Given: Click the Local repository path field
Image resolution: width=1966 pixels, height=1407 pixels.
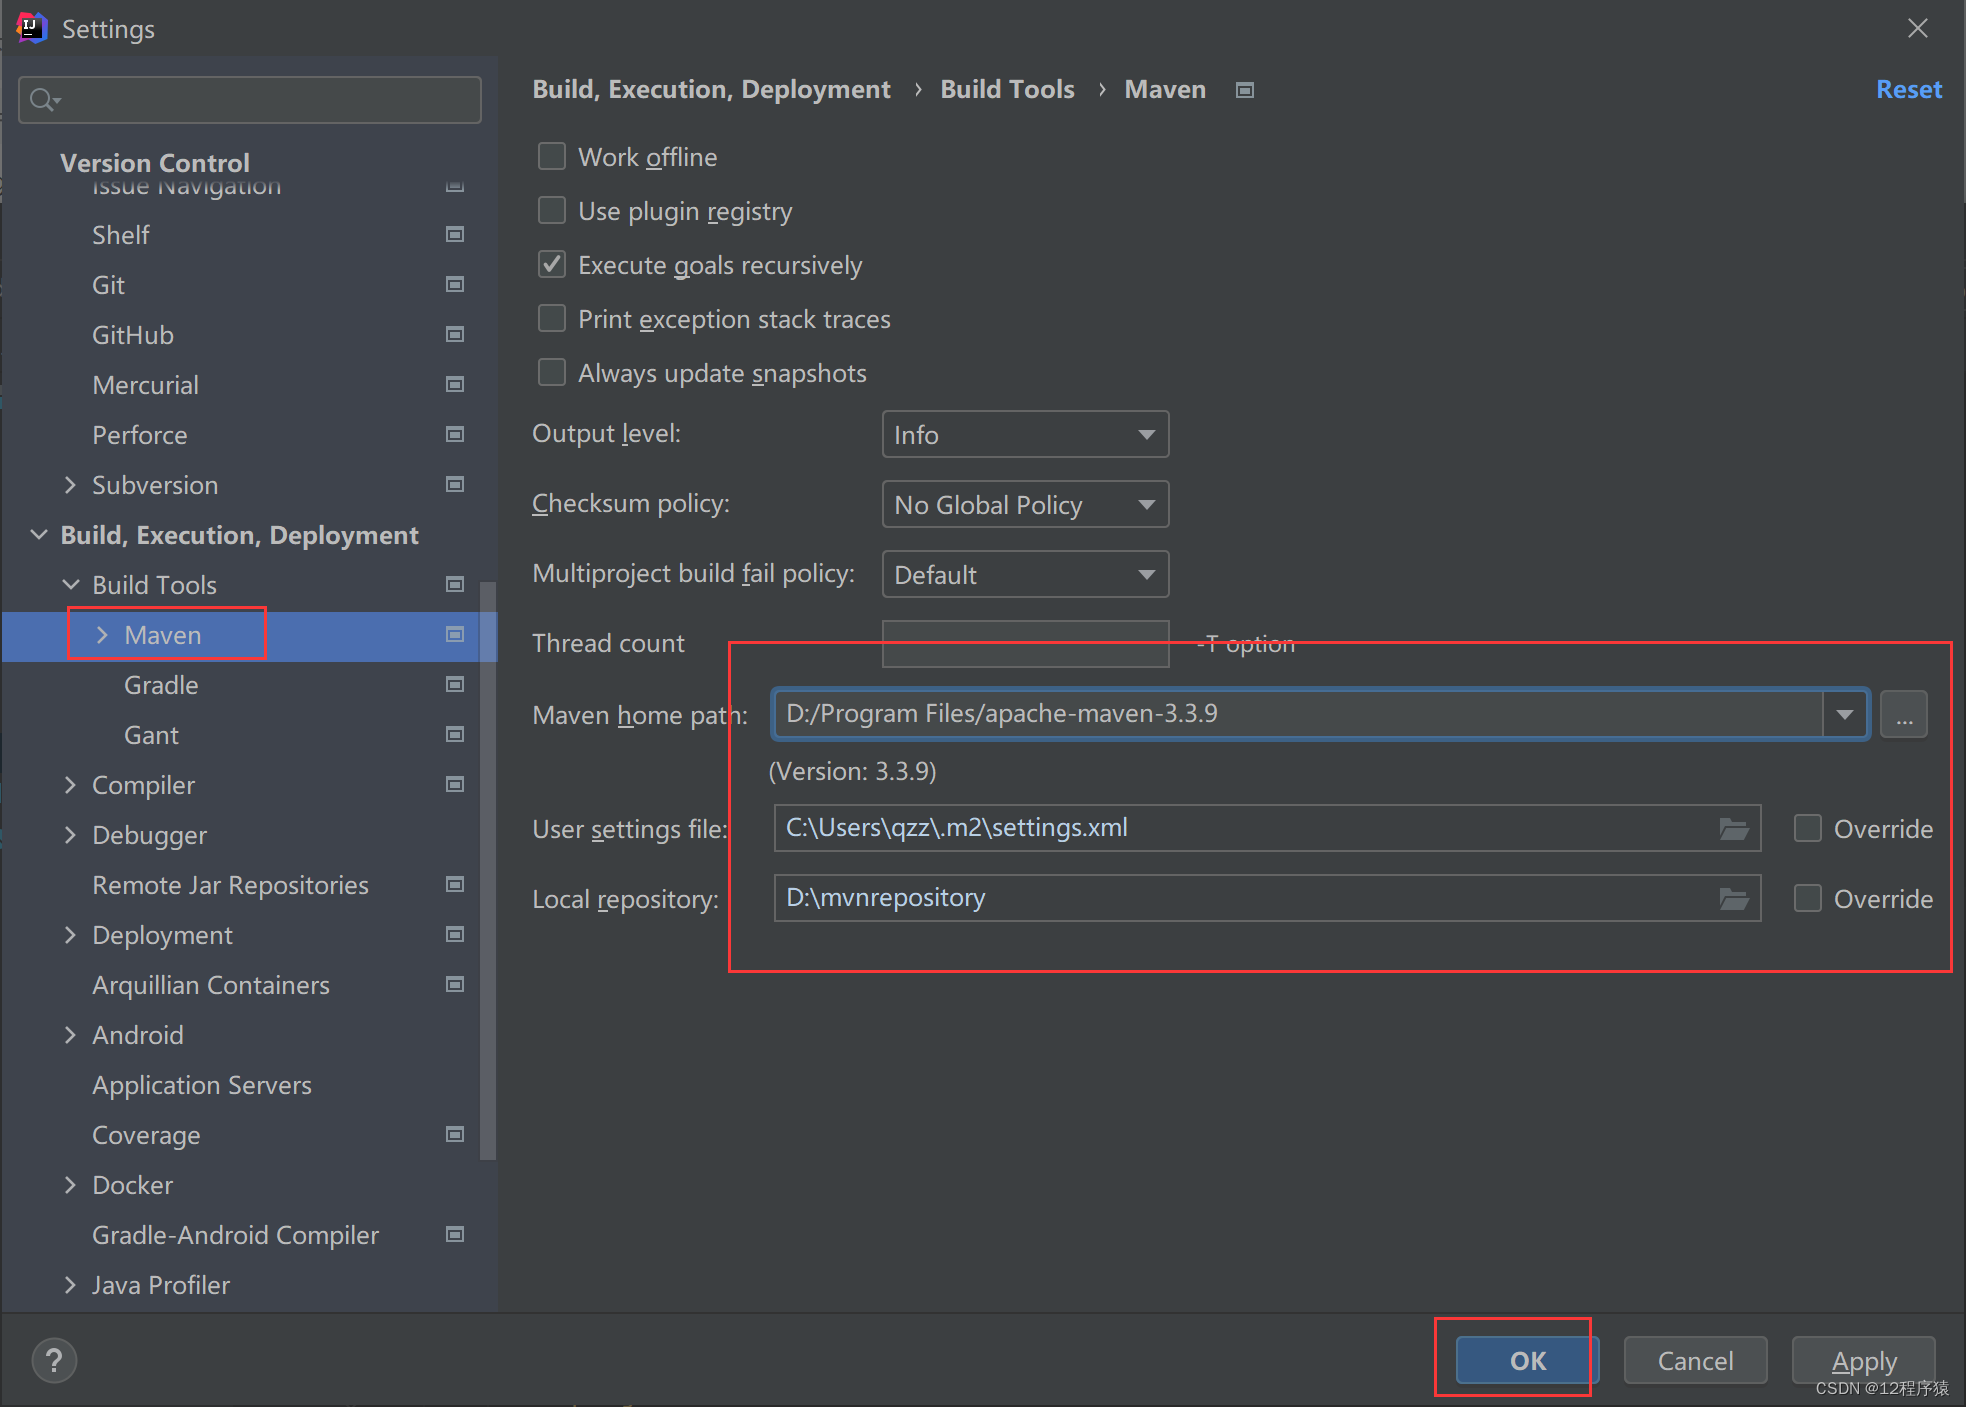Looking at the screenshot, I should point(1267,898).
